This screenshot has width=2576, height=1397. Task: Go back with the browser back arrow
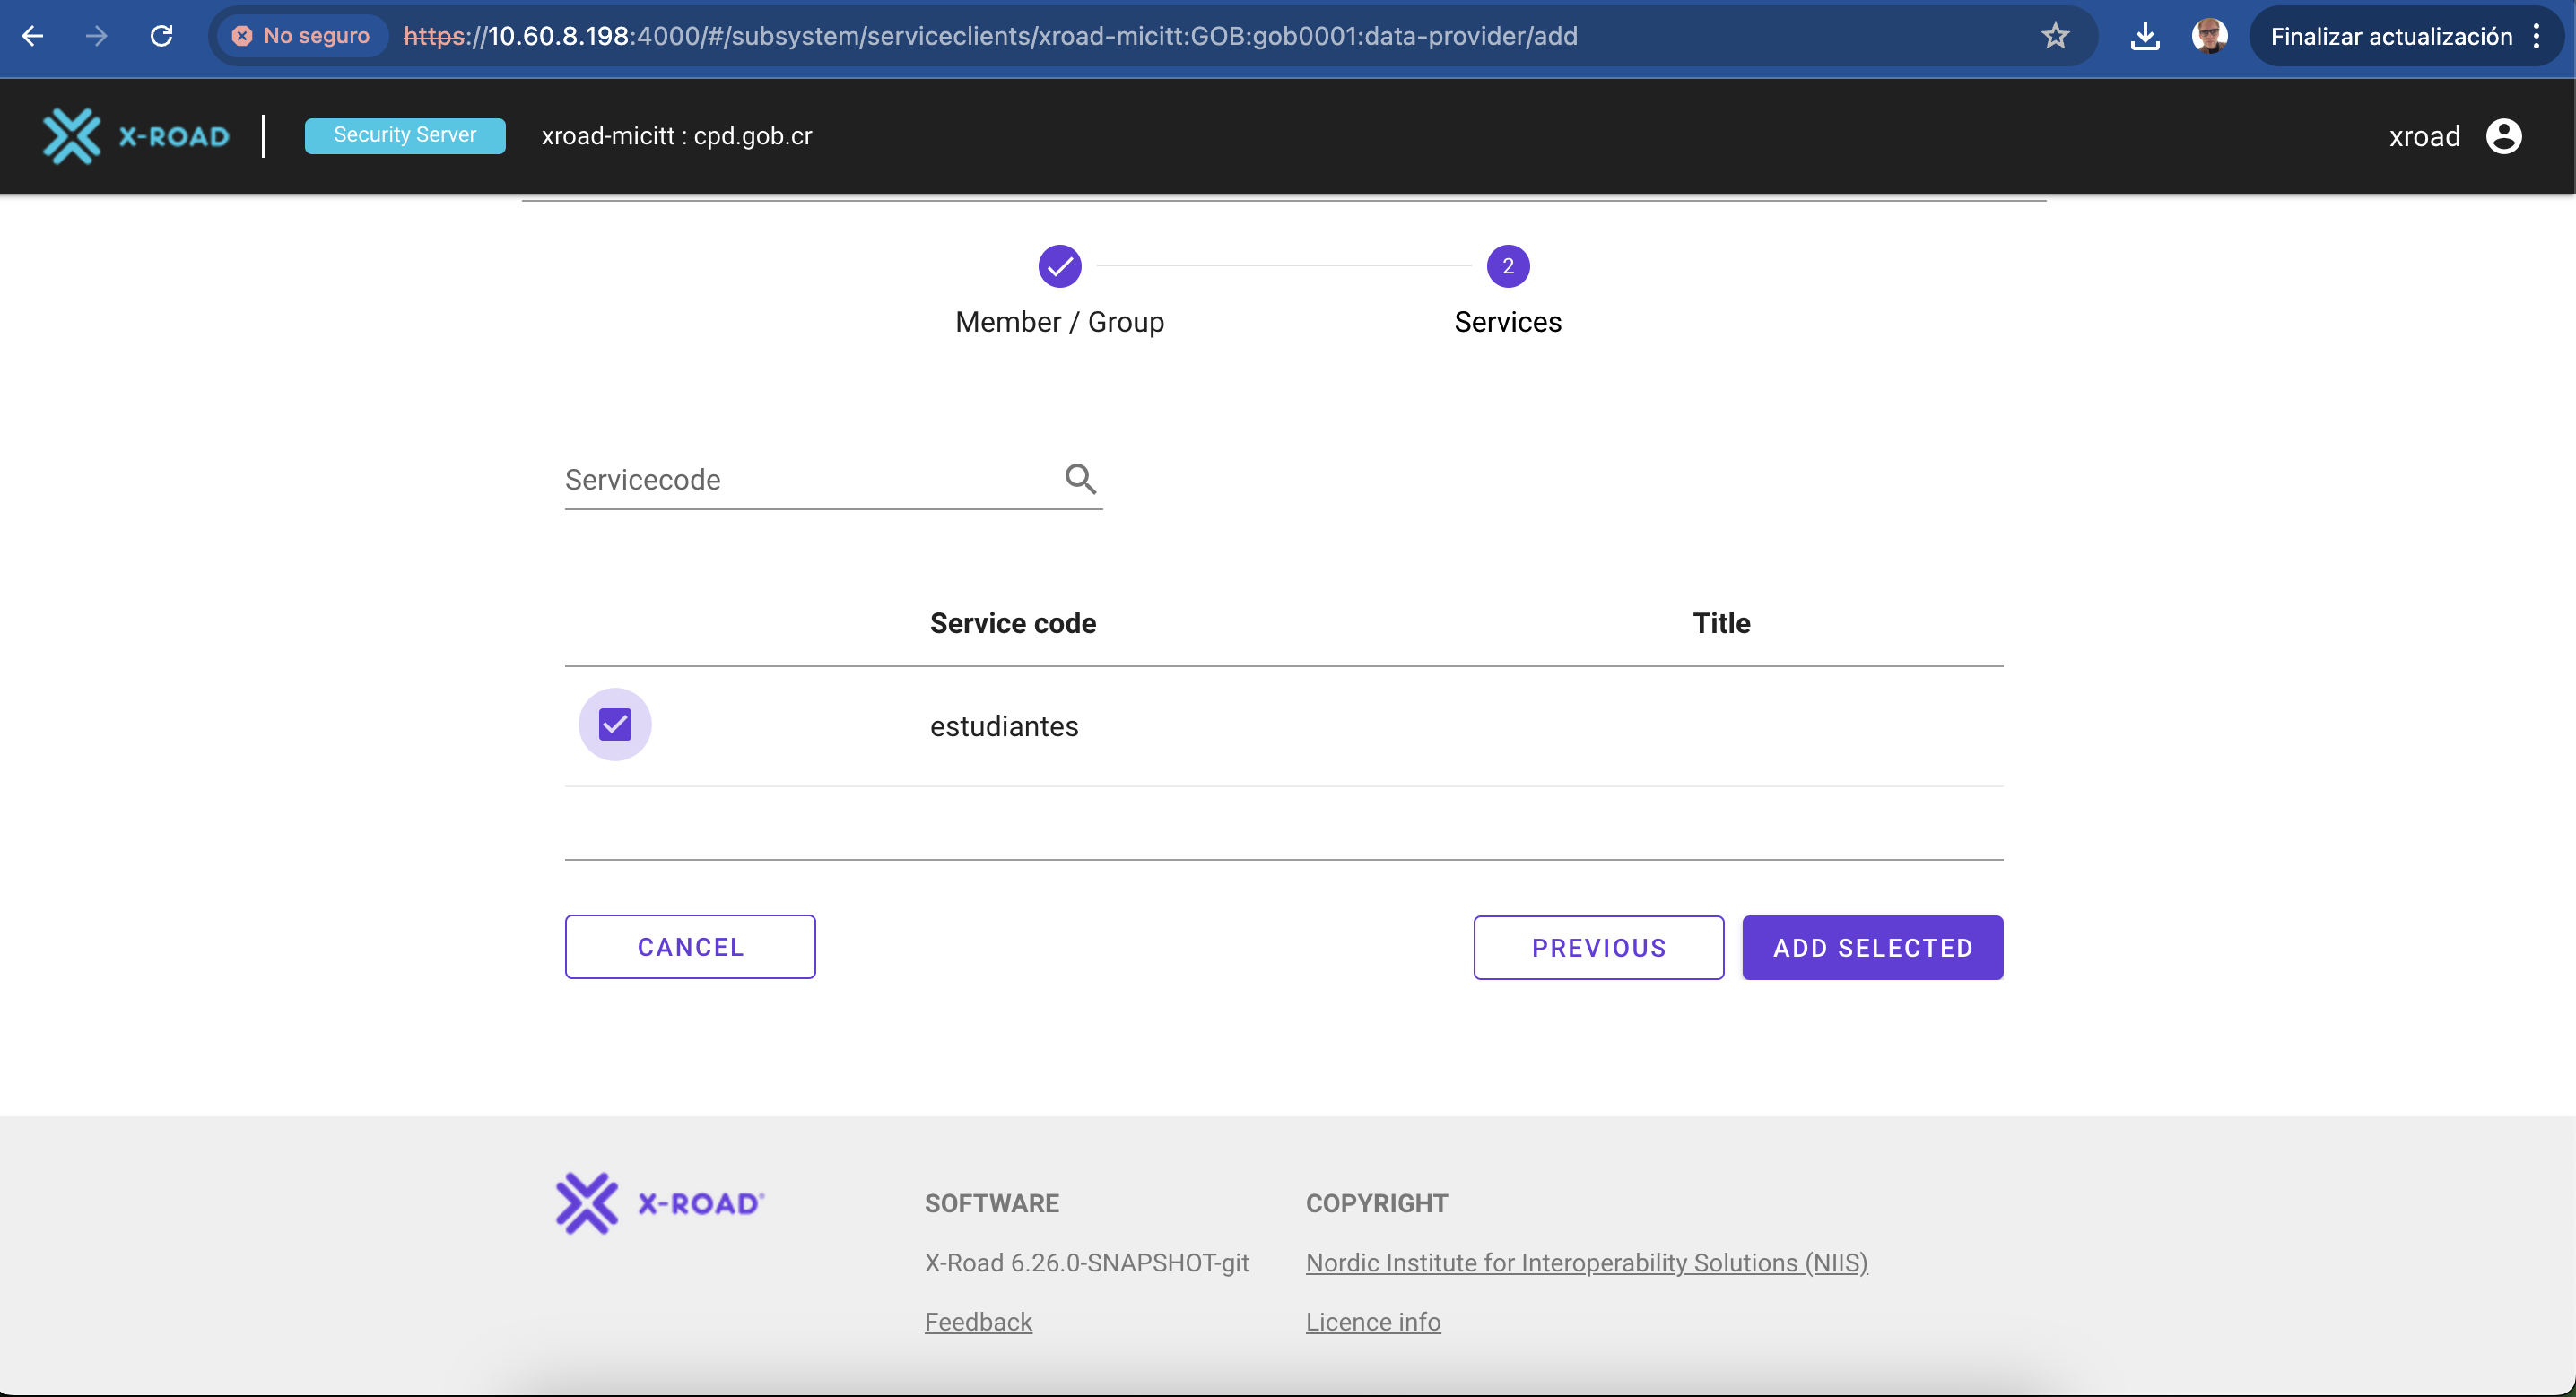point(33,36)
